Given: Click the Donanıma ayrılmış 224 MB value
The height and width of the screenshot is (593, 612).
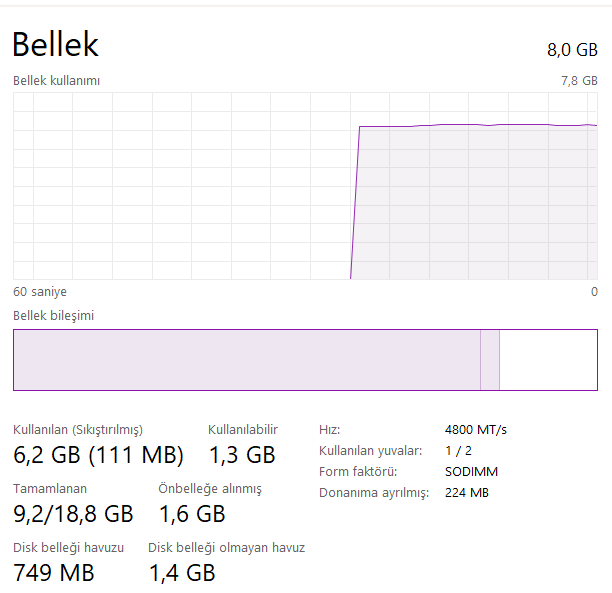Looking at the screenshot, I should (466, 493).
